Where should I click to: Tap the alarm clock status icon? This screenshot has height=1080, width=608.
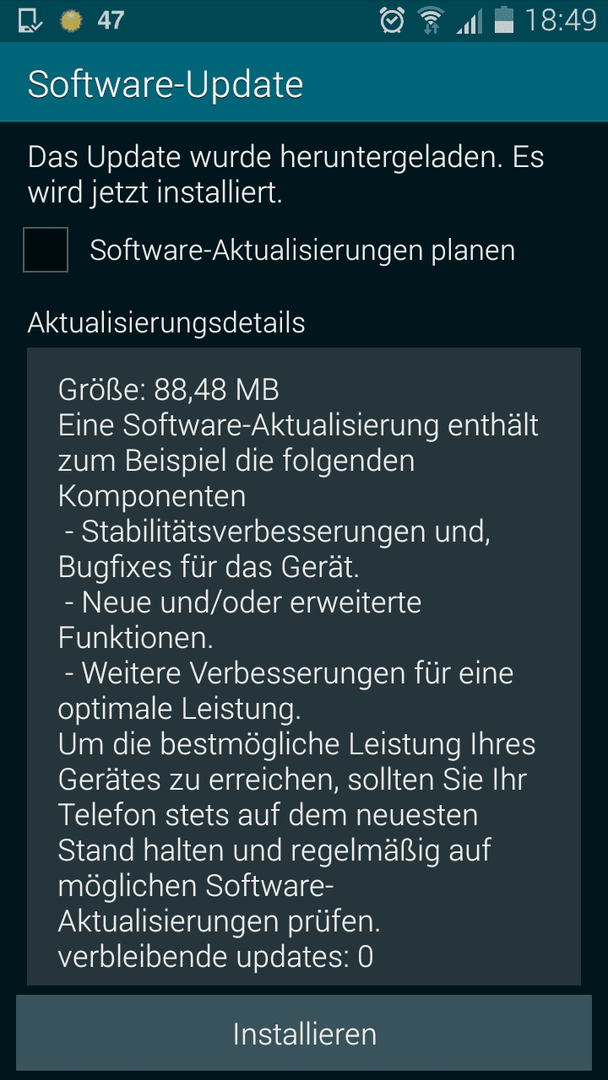tap(392, 21)
